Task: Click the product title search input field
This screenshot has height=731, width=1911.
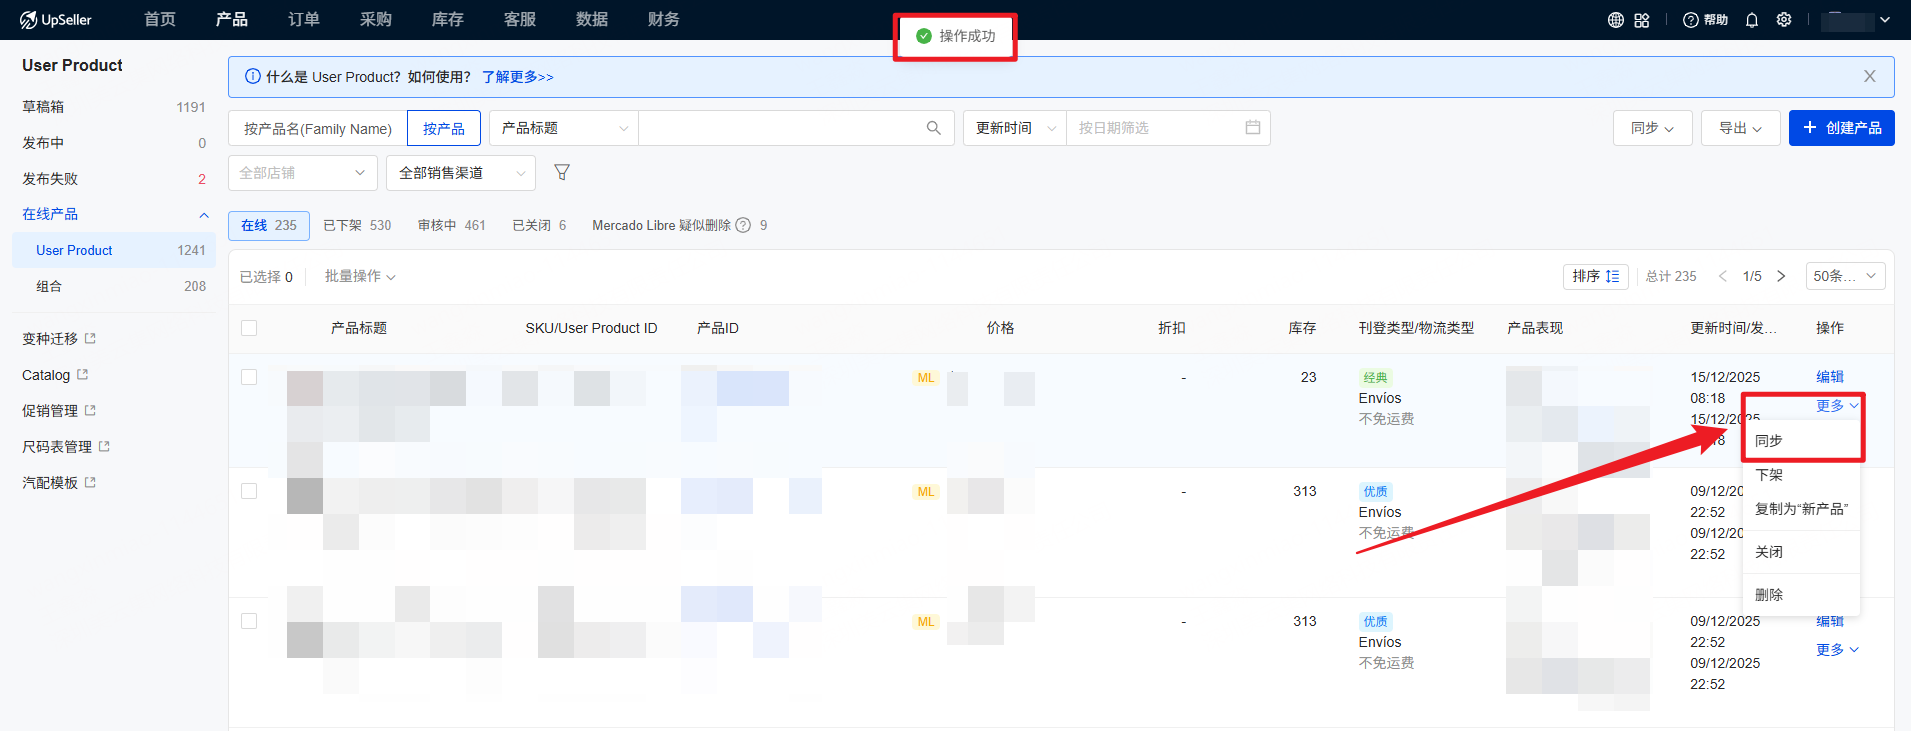Action: click(x=780, y=128)
